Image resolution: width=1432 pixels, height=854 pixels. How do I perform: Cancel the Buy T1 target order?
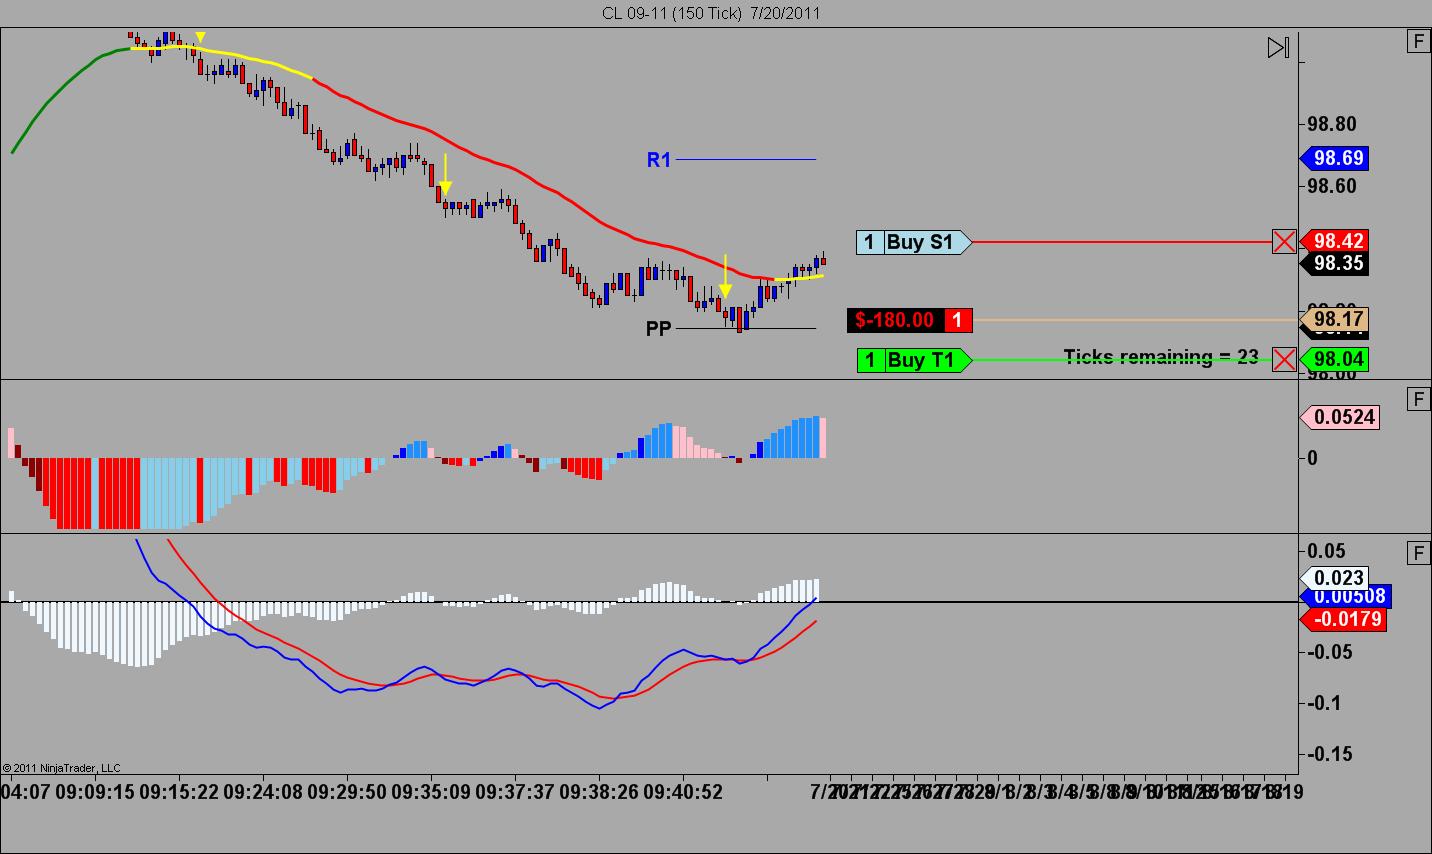(1284, 359)
